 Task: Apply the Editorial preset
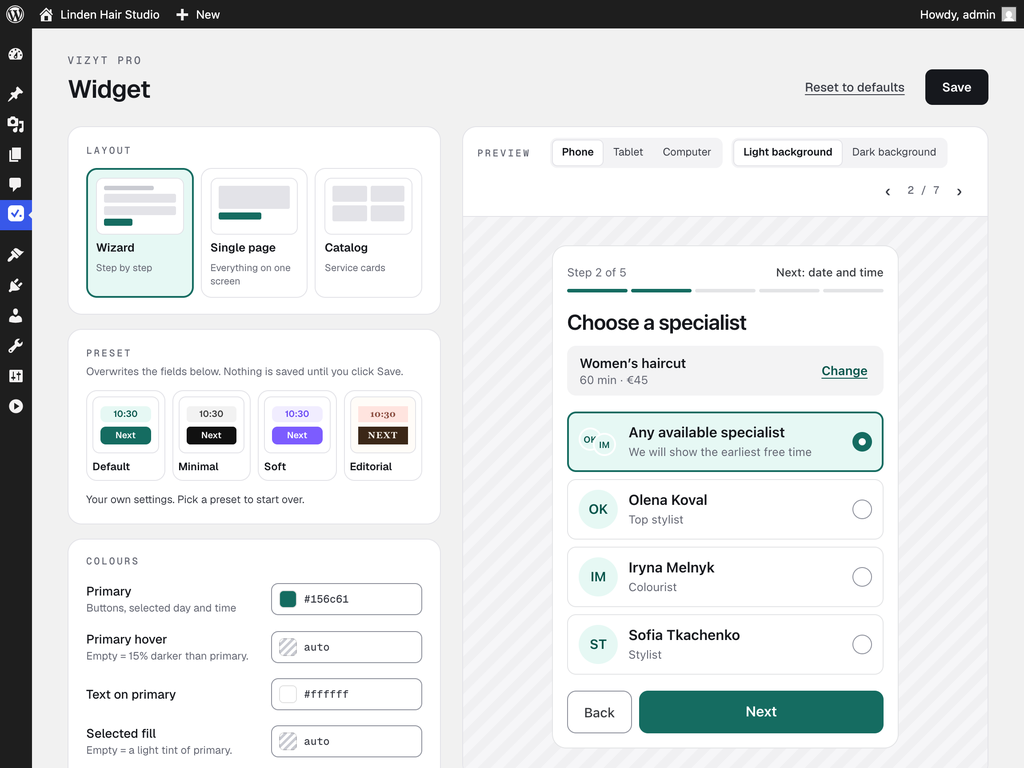tap(383, 436)
